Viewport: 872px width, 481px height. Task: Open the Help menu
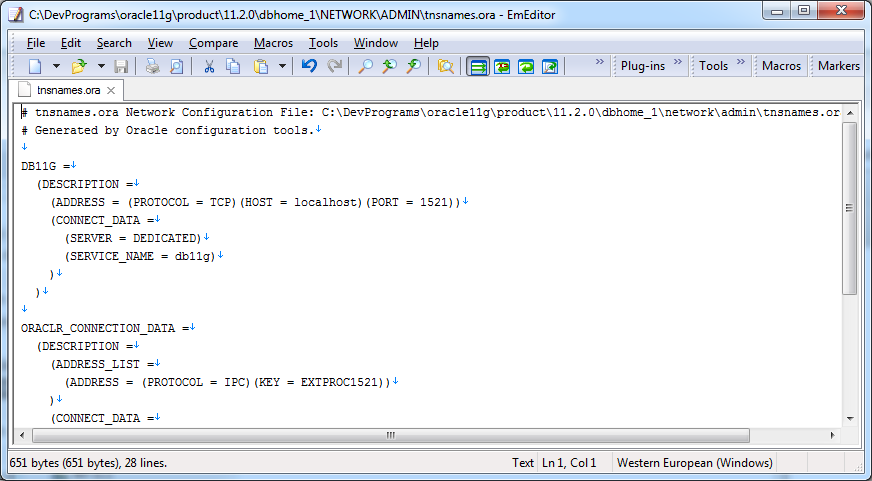(426, 43)
